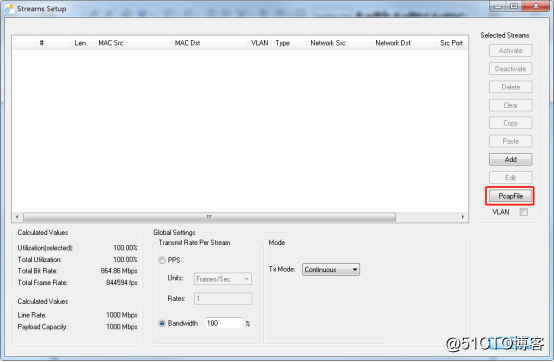This screenshot has width=554, height=362.
Task: Click the Bandwidth percentage input field
Action: 224,323
